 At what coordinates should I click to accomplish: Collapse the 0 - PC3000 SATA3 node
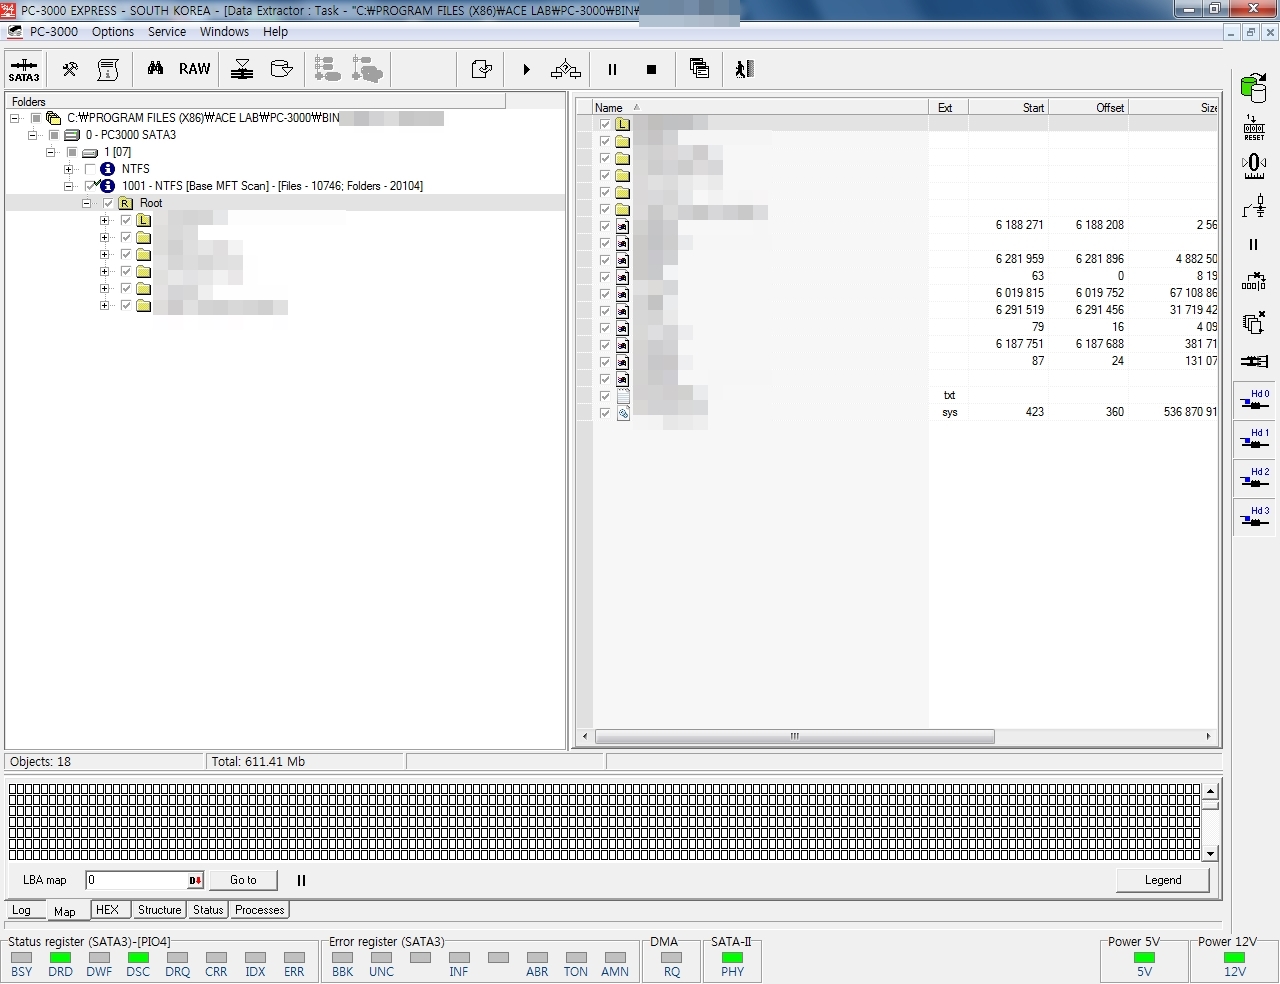(x=33, y=135)
